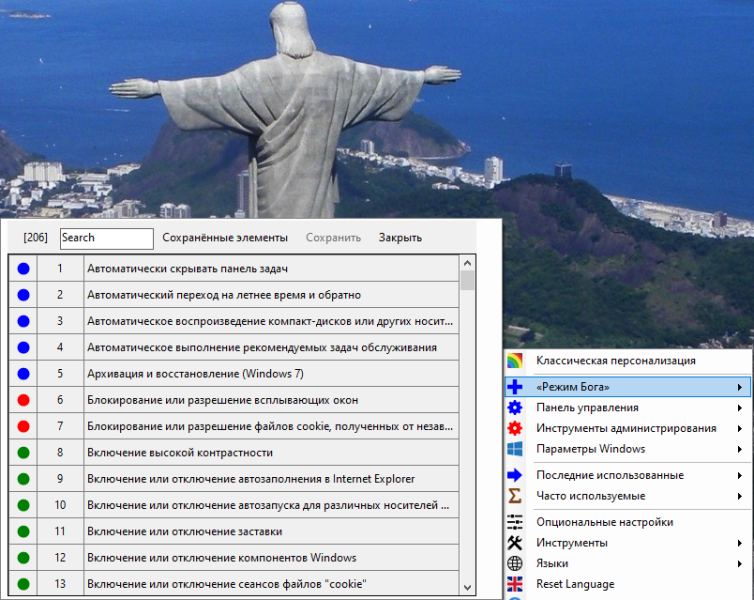
Task: Click the blue dot in row 2
Action: 24,295
